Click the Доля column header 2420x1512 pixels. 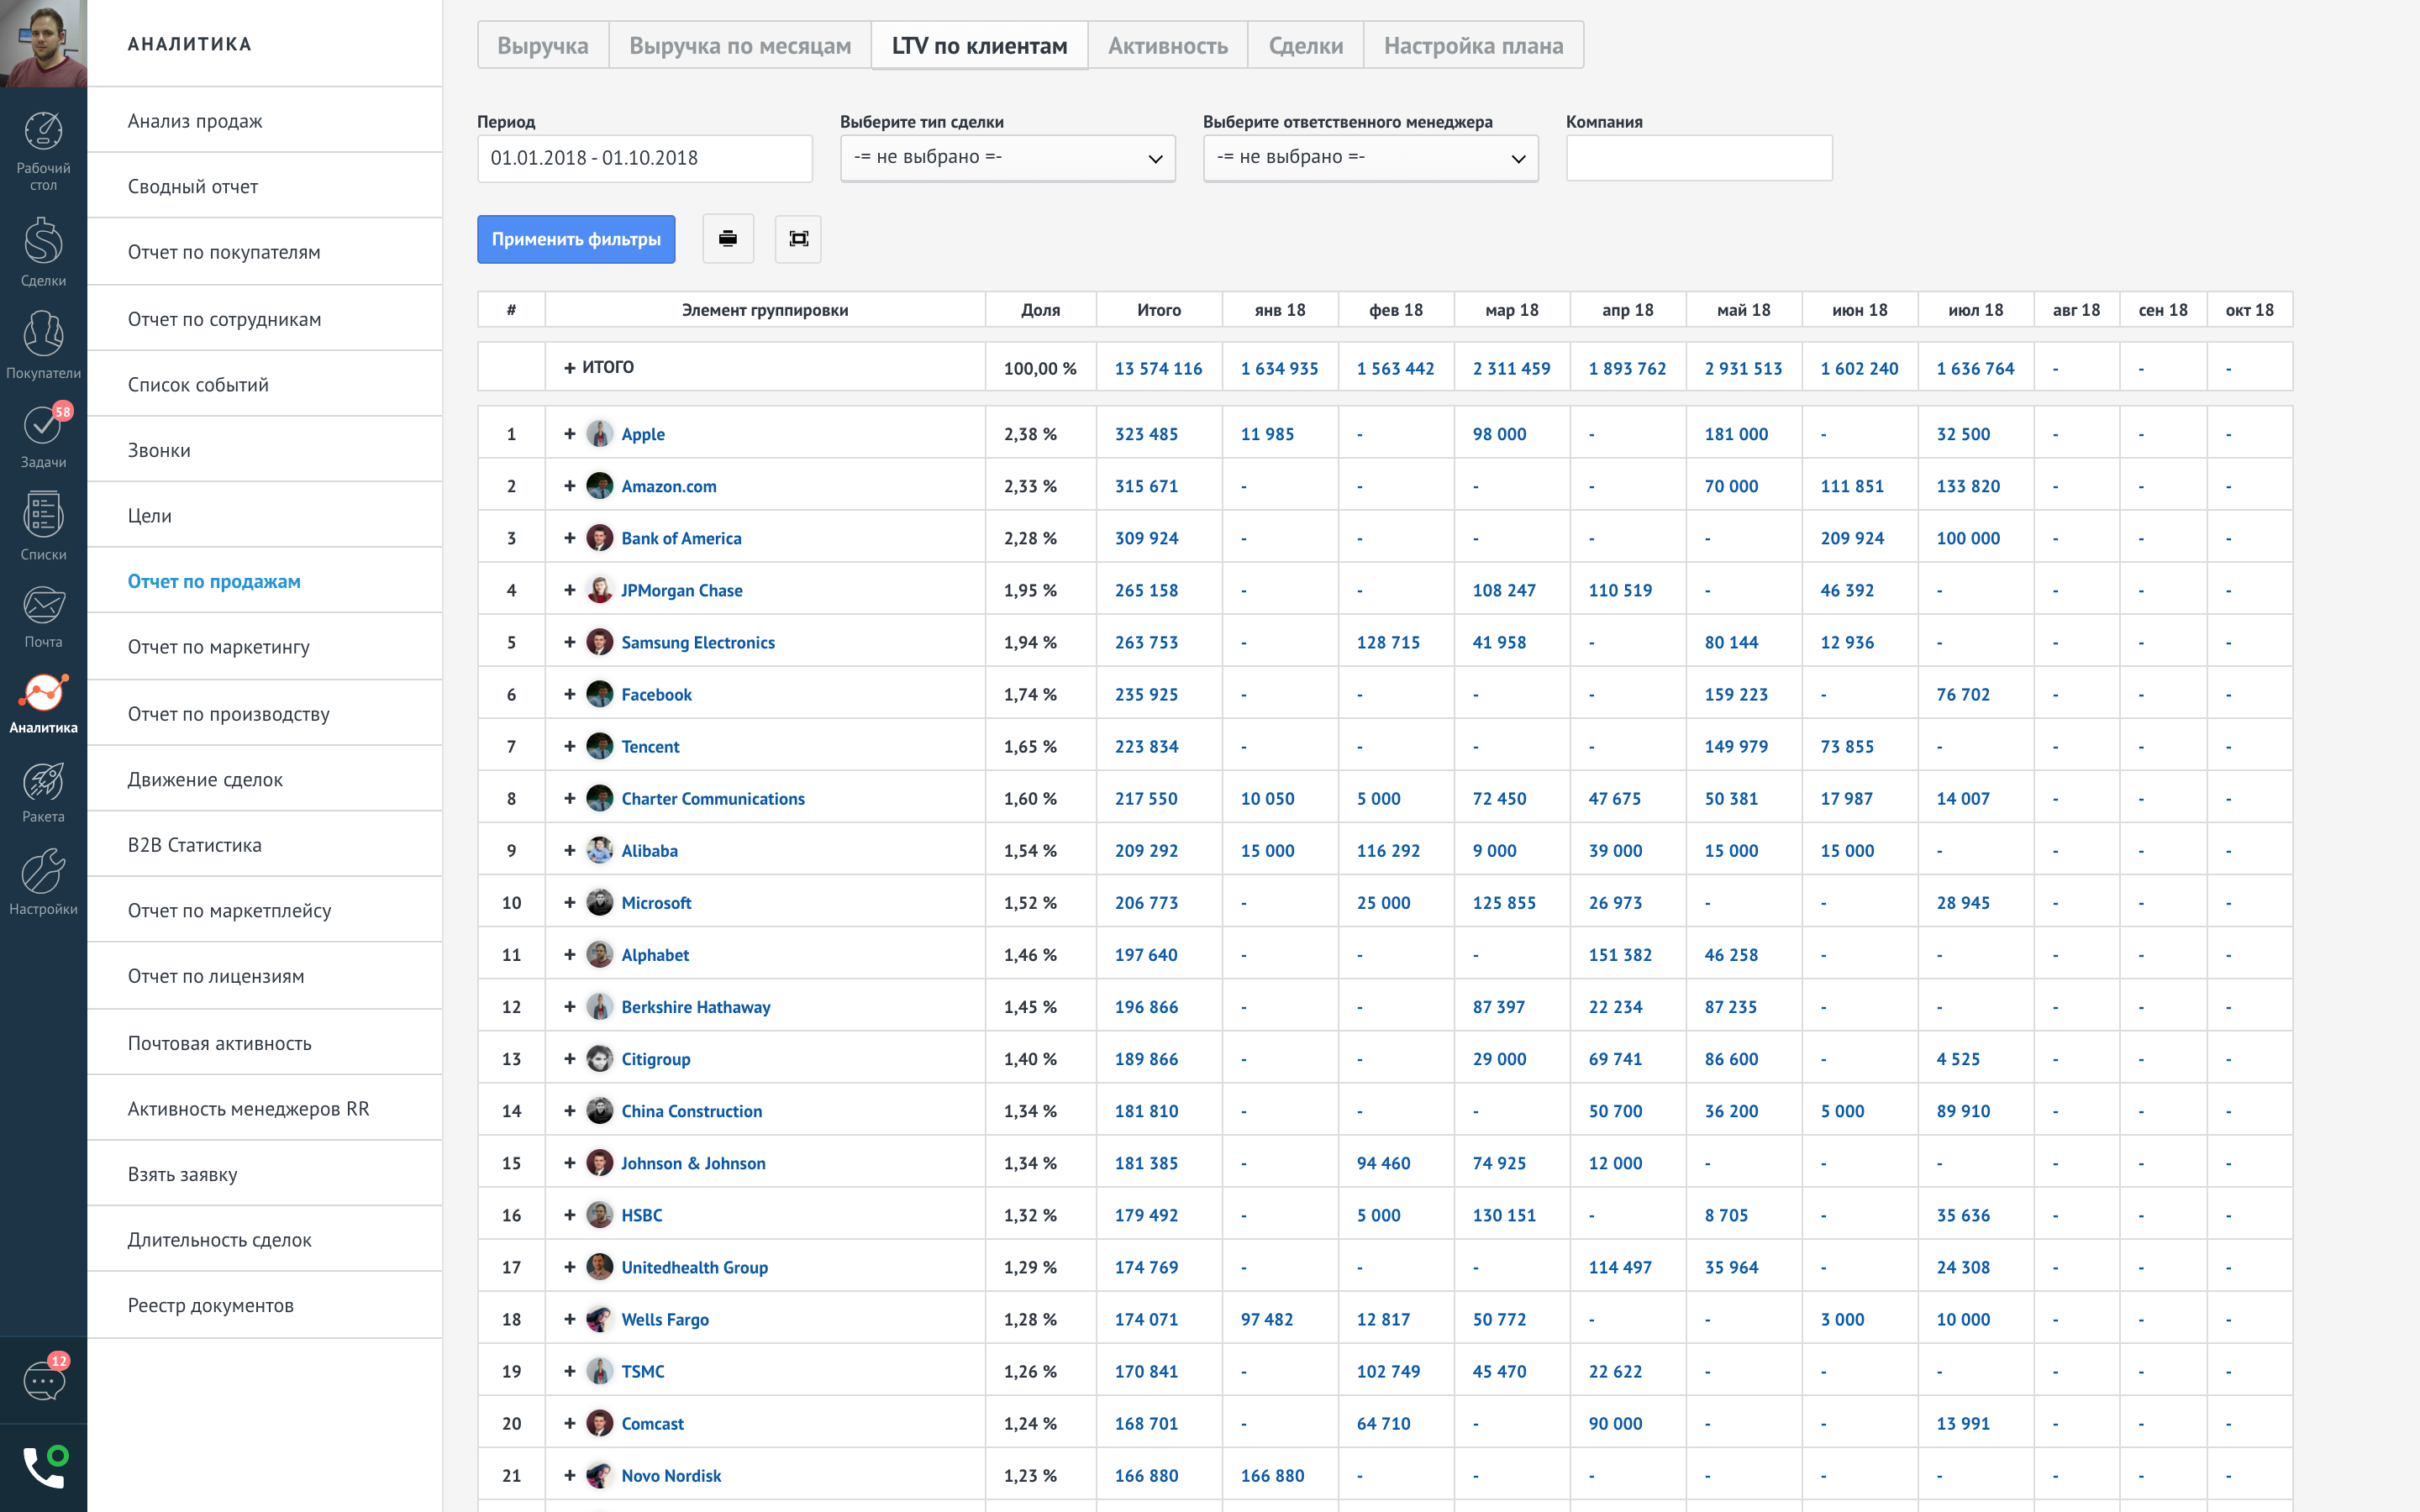[x=1040, y=310]
